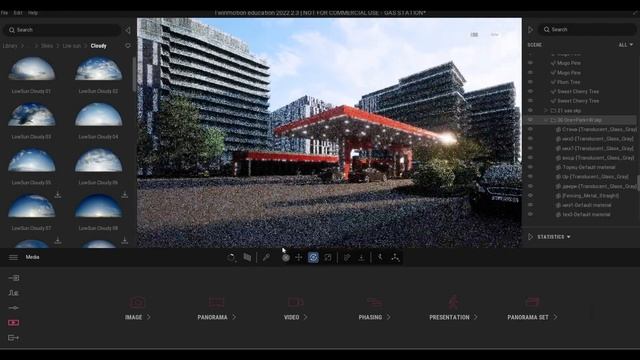The image size is (640, 360).
Task: Open the ALL filter dropdown in Scene
Action: 626,44
